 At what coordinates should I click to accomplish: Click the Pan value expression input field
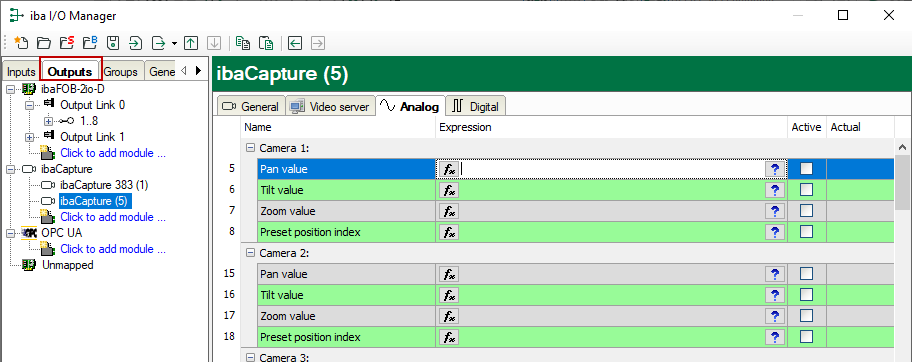click(x=612, y=169)
